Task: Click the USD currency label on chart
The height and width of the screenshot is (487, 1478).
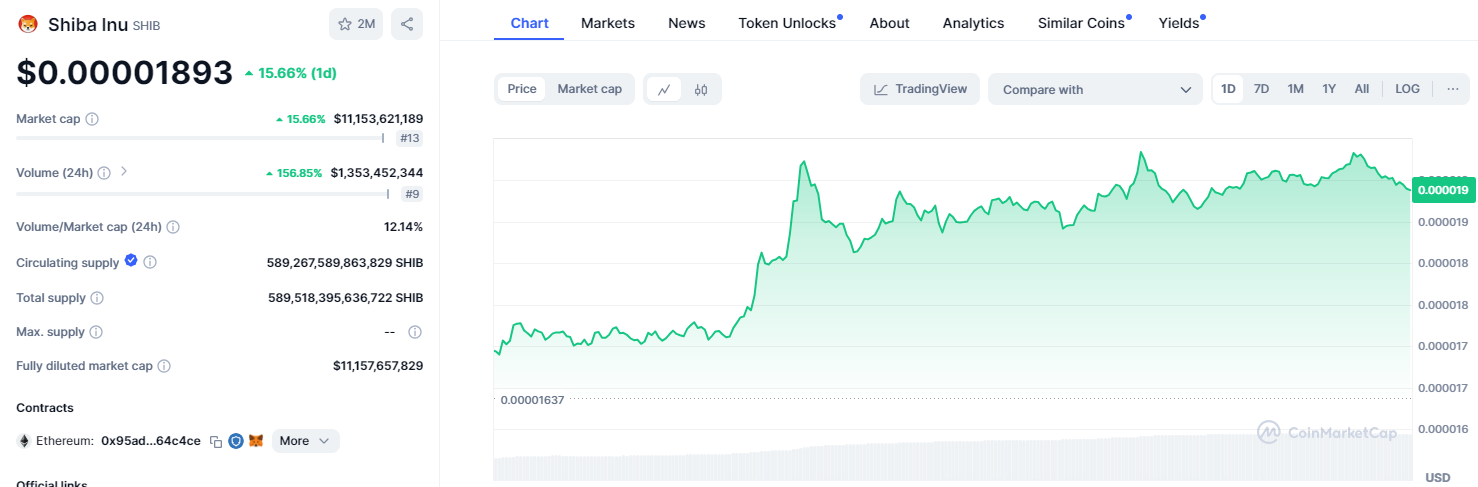Action: pos(1437,478)
